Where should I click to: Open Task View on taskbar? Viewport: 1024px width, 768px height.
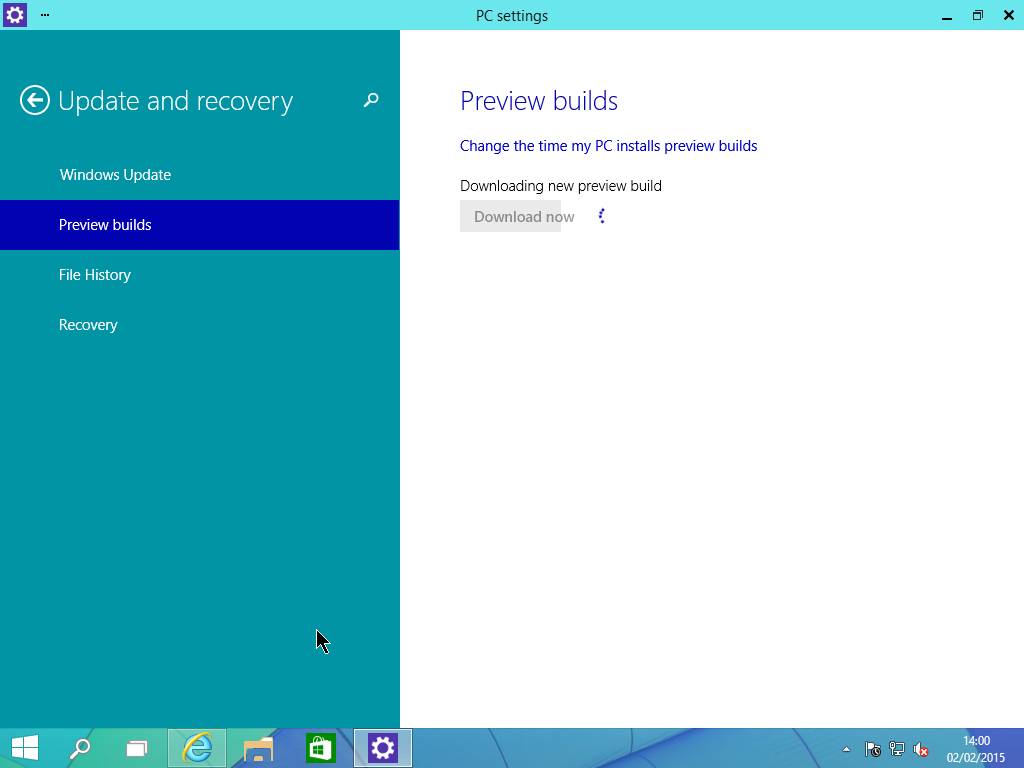tap(136, 748)
